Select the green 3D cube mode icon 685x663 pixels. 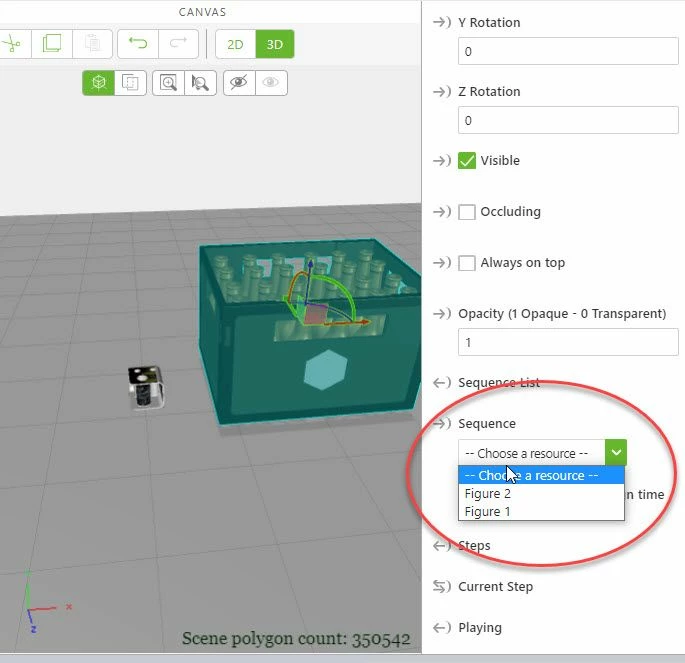pos(99,83)
